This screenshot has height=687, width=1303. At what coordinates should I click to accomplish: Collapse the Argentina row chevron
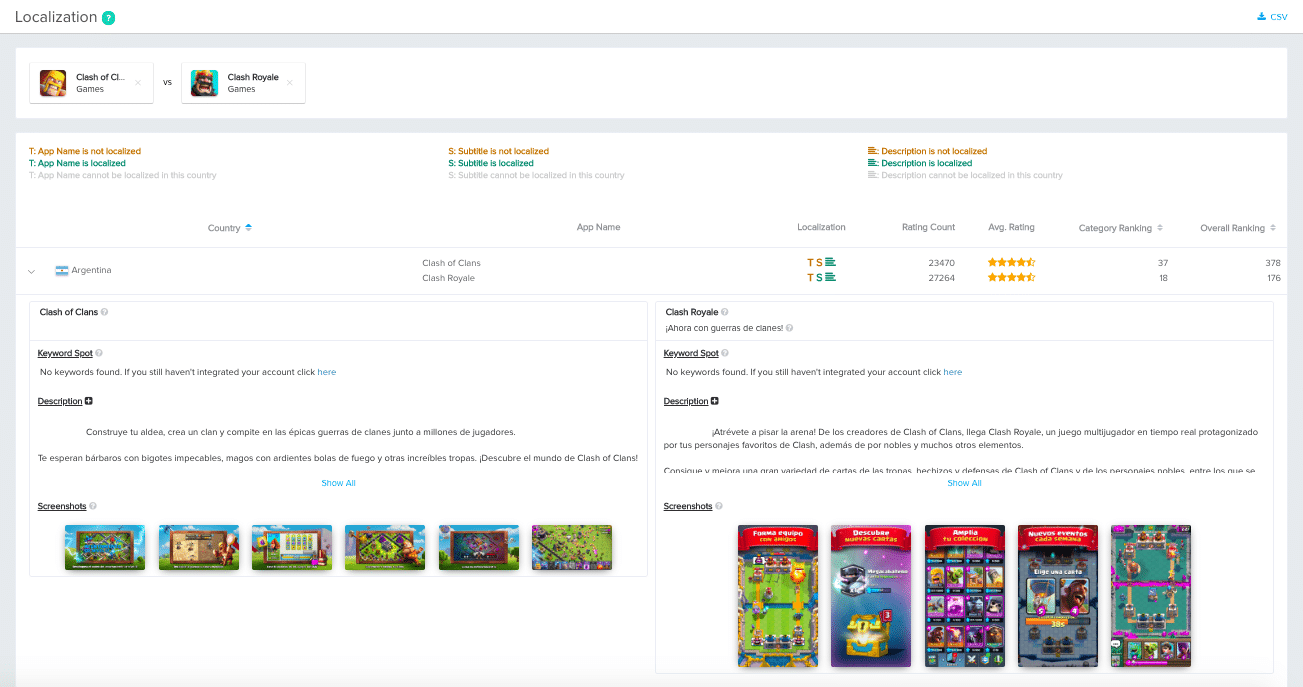[31, 271]
